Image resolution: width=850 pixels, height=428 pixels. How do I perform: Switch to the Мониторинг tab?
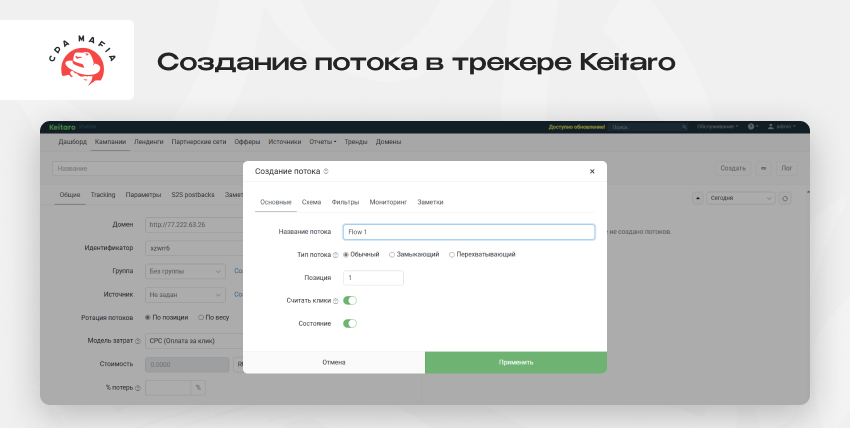(388, 202)
